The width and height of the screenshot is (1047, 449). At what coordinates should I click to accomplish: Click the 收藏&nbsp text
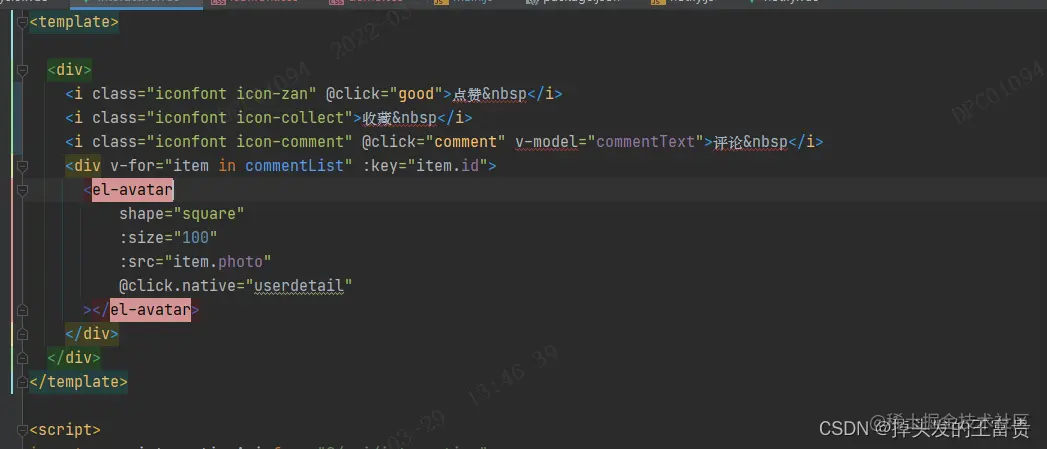[399, 118]
